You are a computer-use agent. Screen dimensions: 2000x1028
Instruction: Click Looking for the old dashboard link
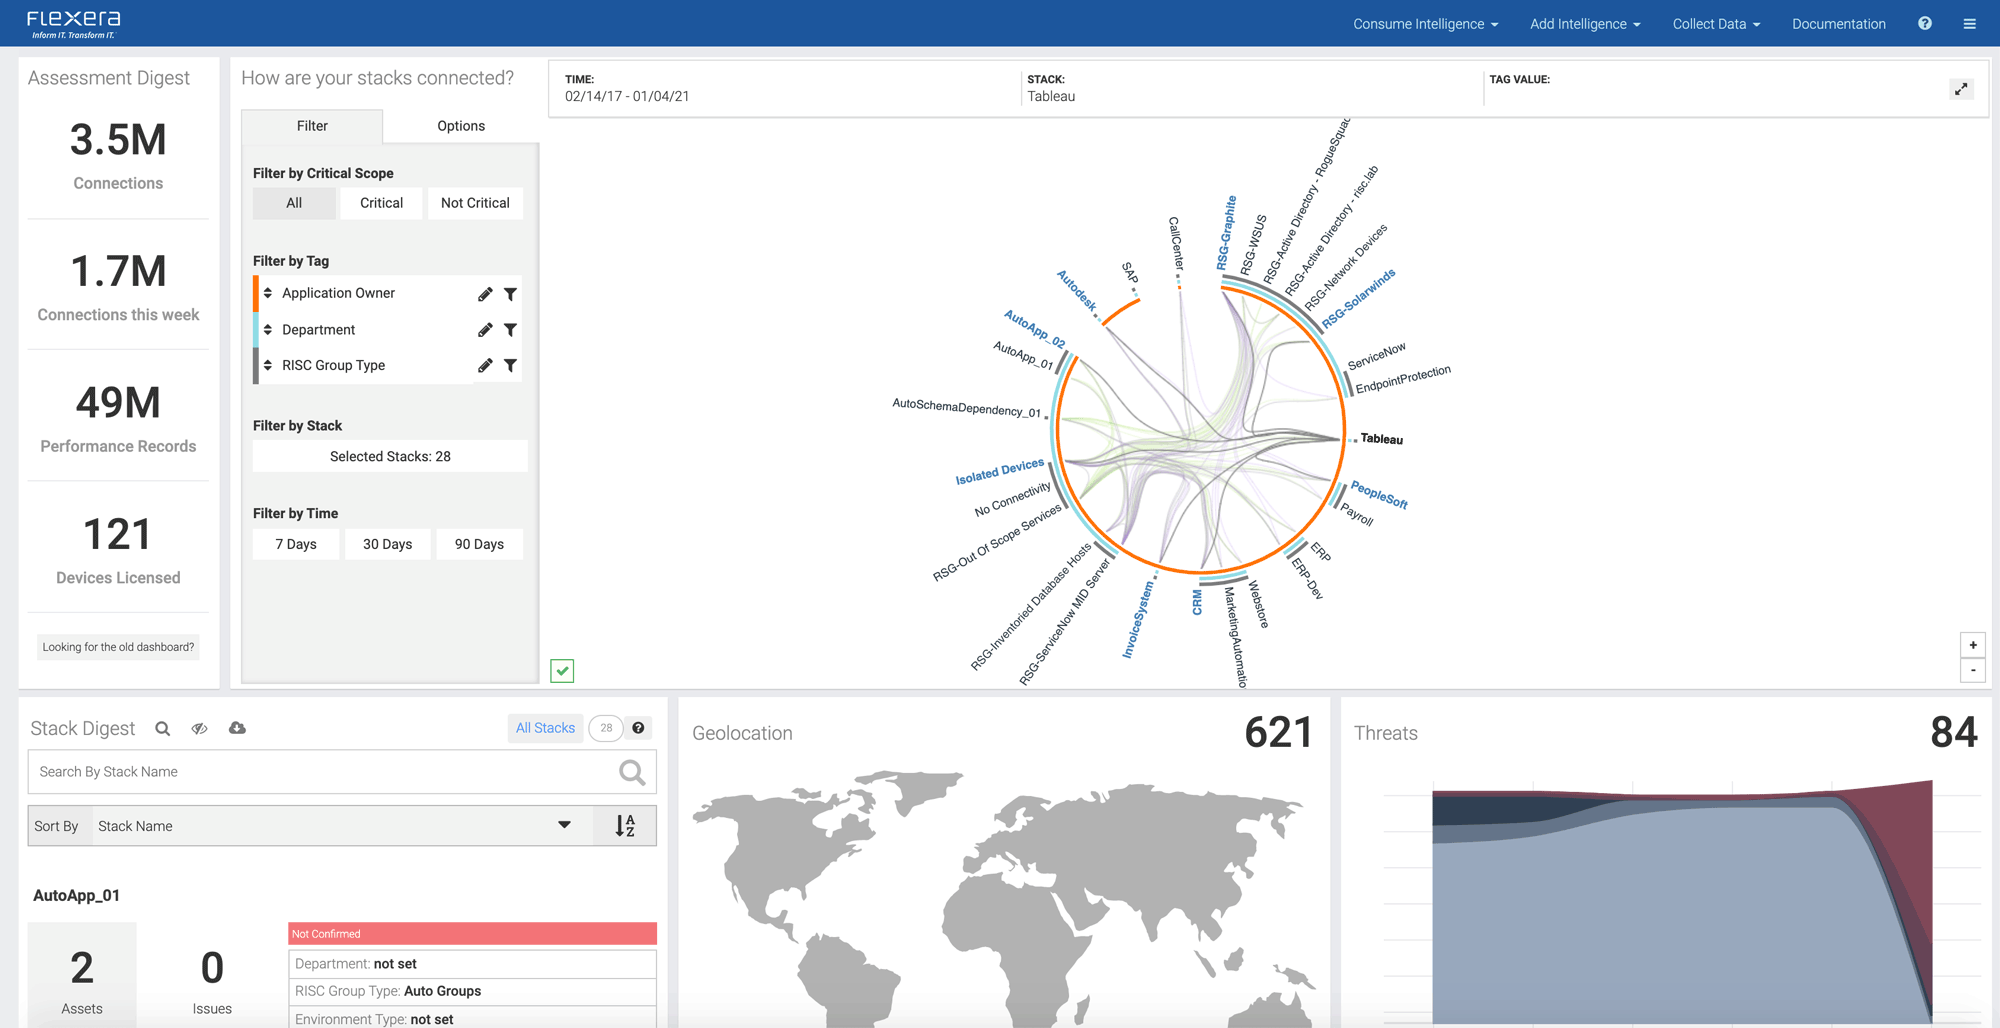point(118,647)
